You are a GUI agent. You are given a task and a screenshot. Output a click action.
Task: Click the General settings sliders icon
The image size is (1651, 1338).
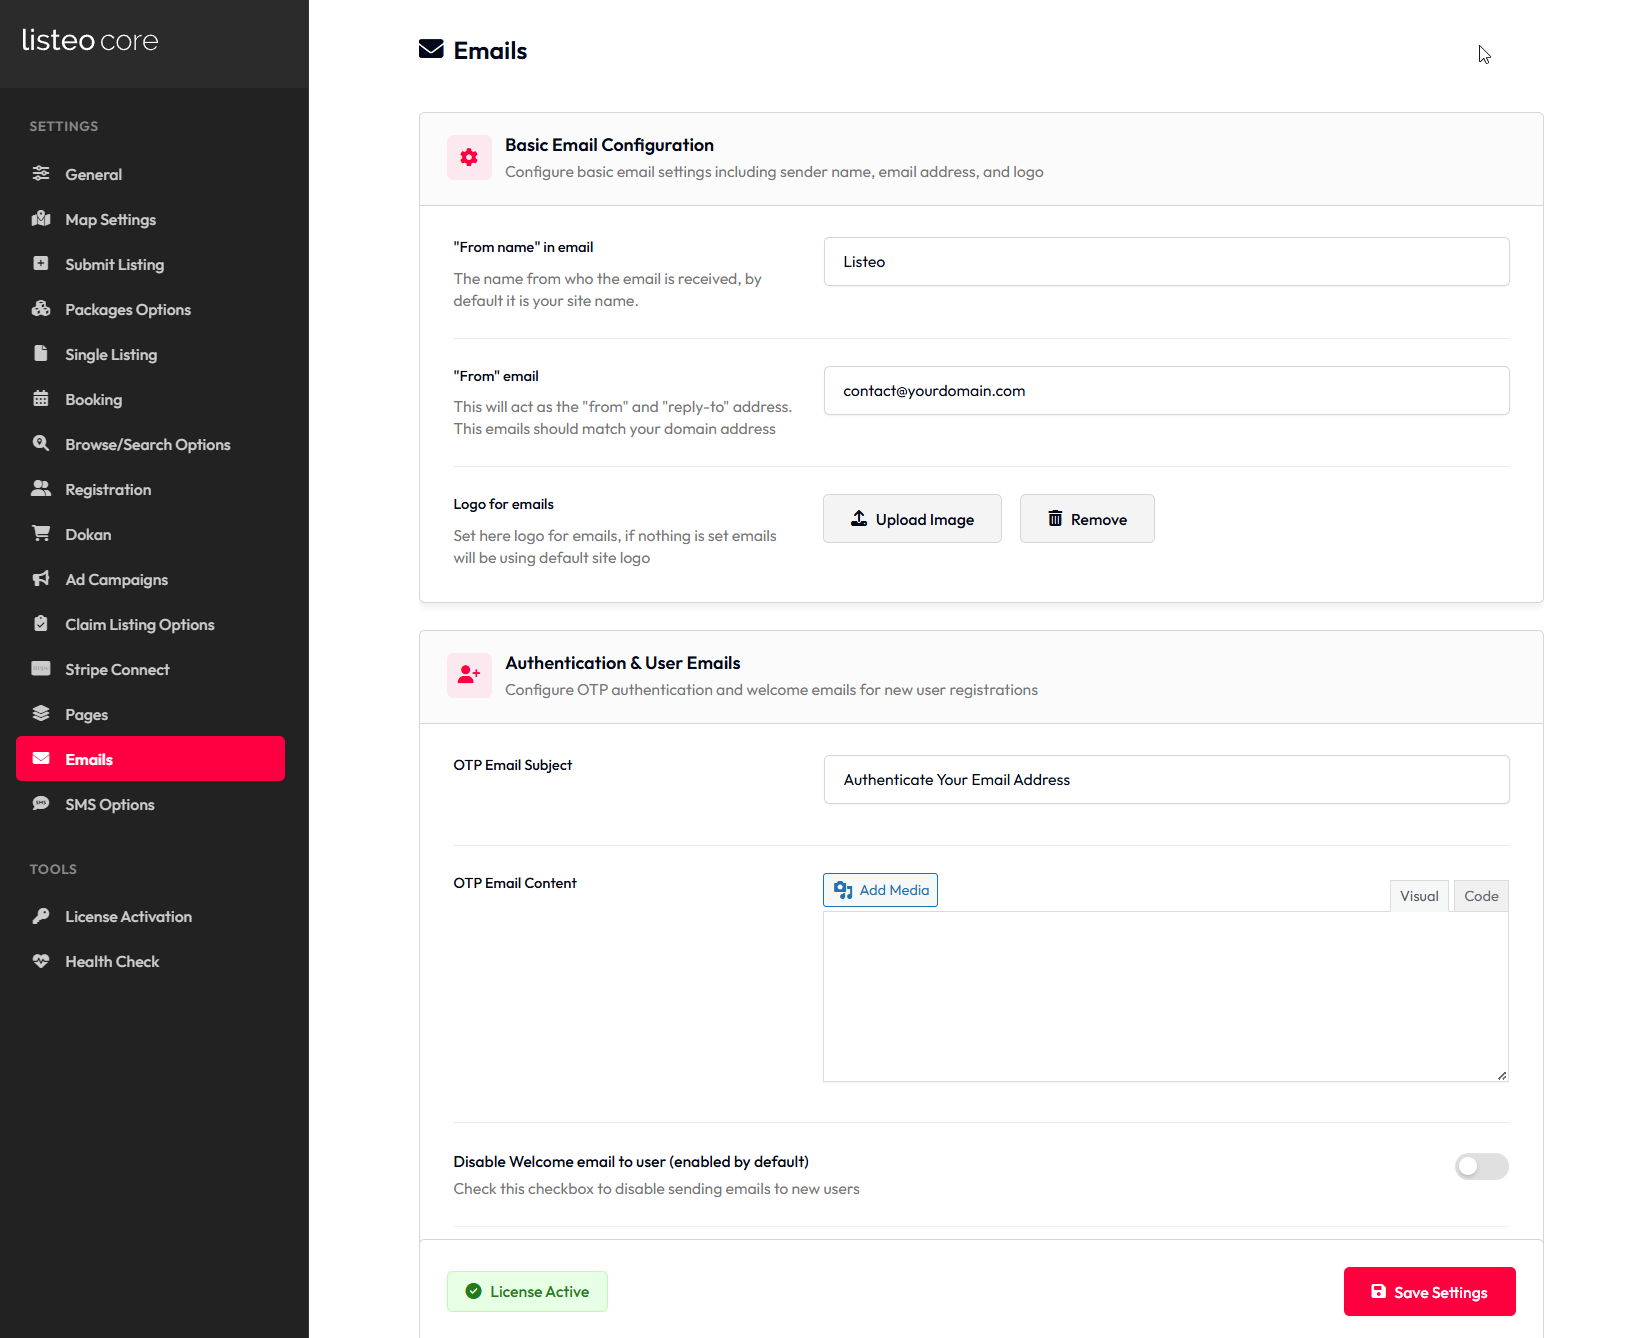41,173
